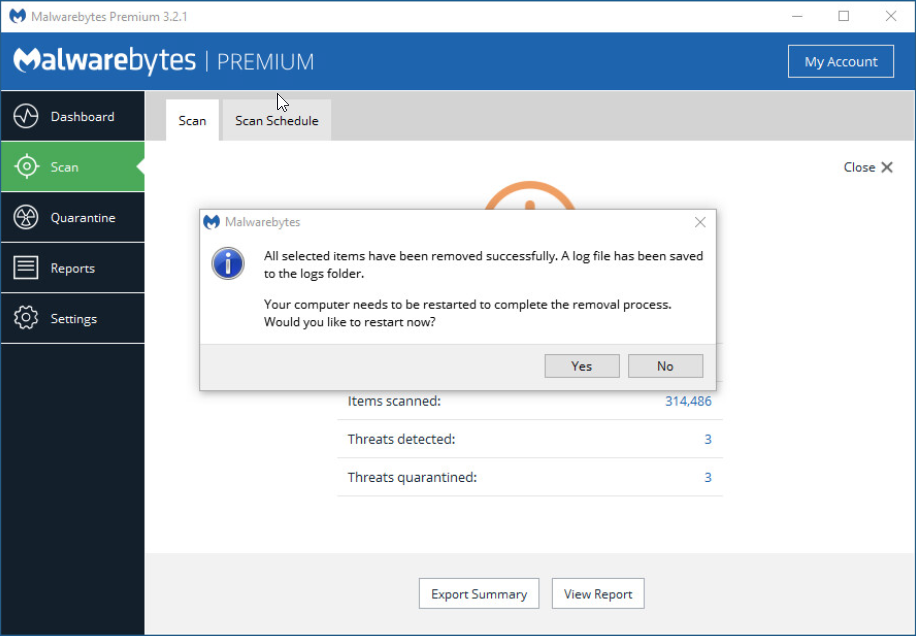Click 'All selected items have been removed' message
The image size is (916, 636).
(x=484, y=265)
